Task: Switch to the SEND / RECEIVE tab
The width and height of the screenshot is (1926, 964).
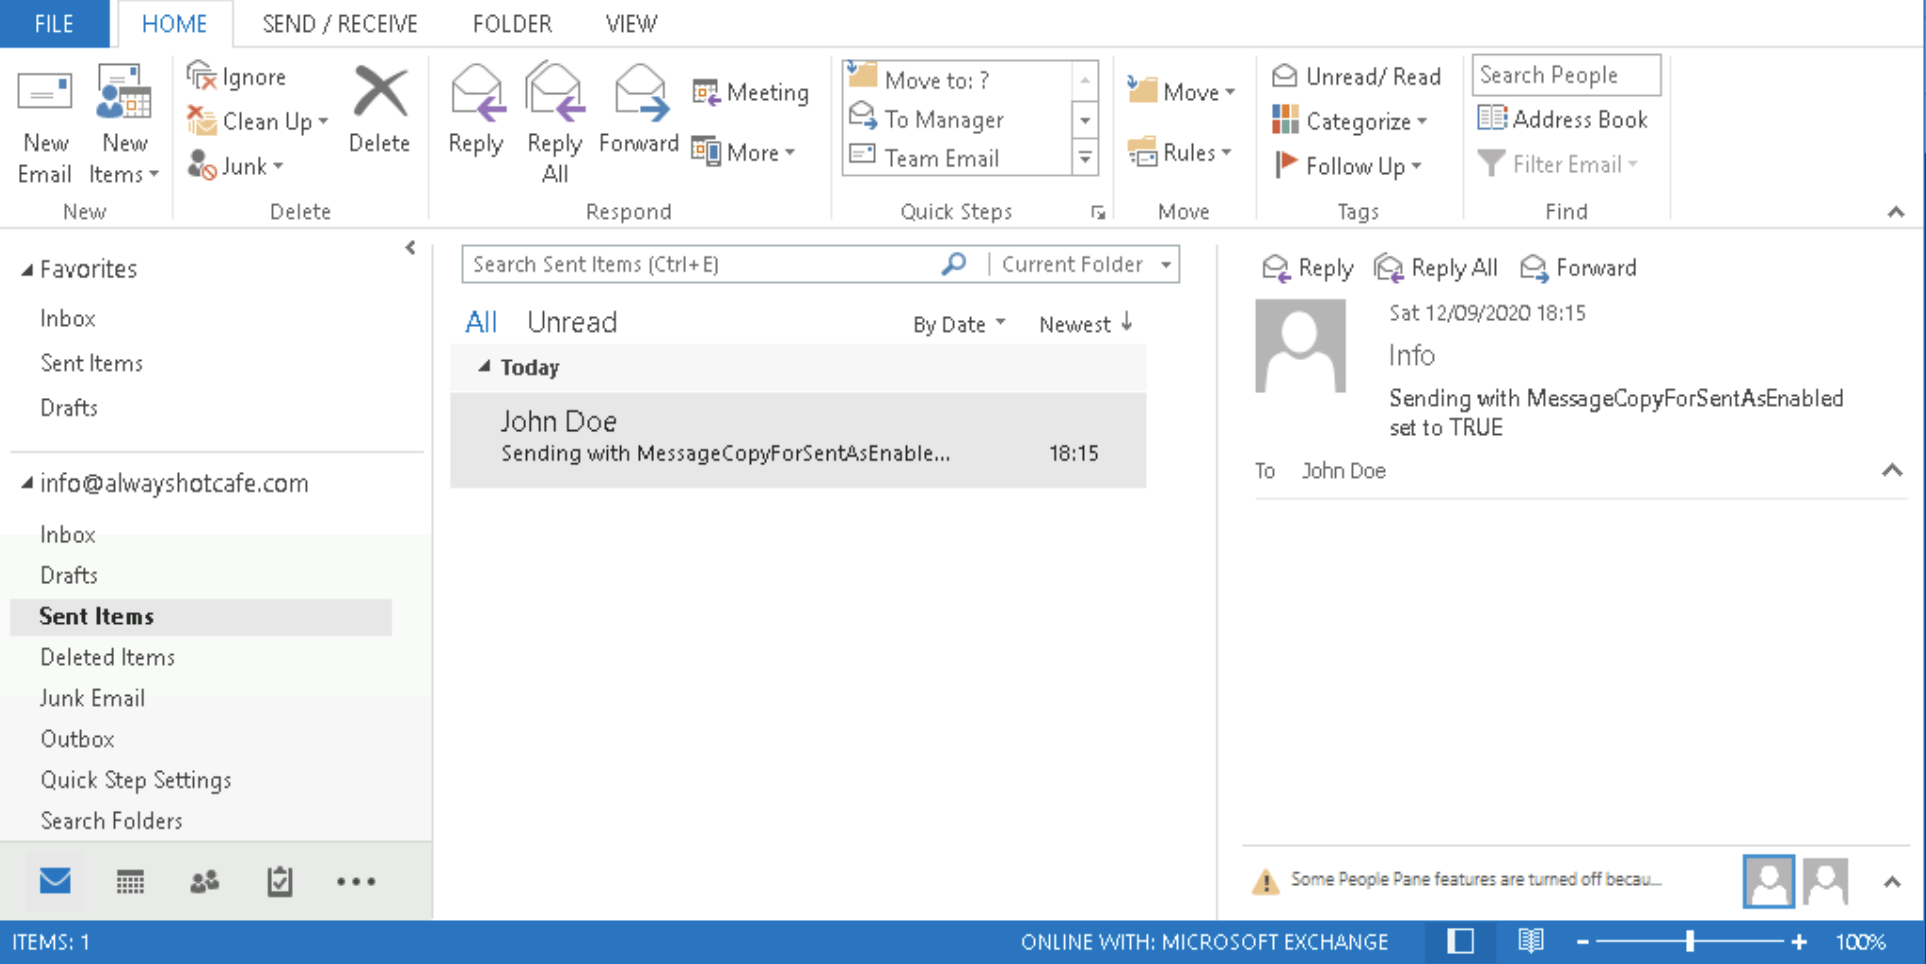Action: 339,23
